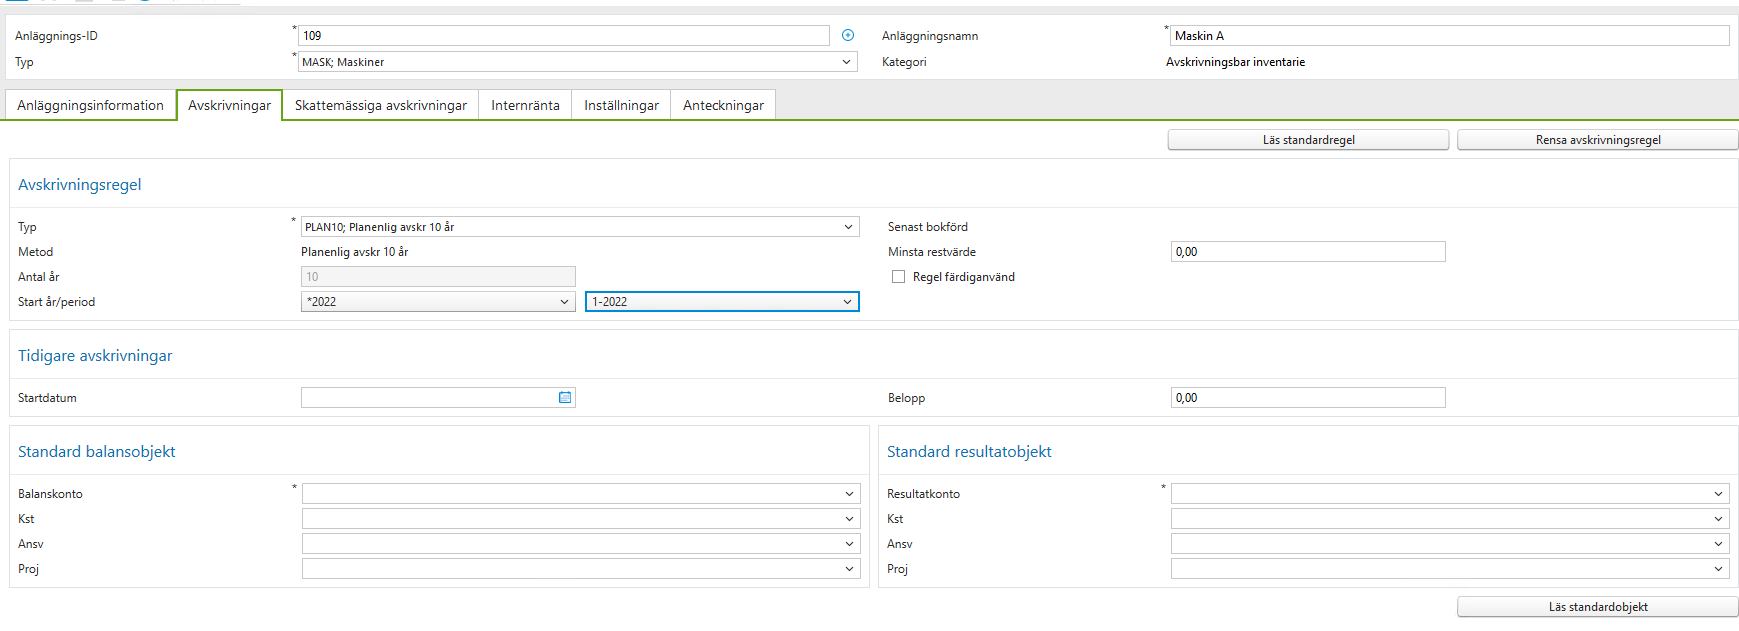
Task: Open the Startdatum calendar picker
Action: click(x=565, y=398)
